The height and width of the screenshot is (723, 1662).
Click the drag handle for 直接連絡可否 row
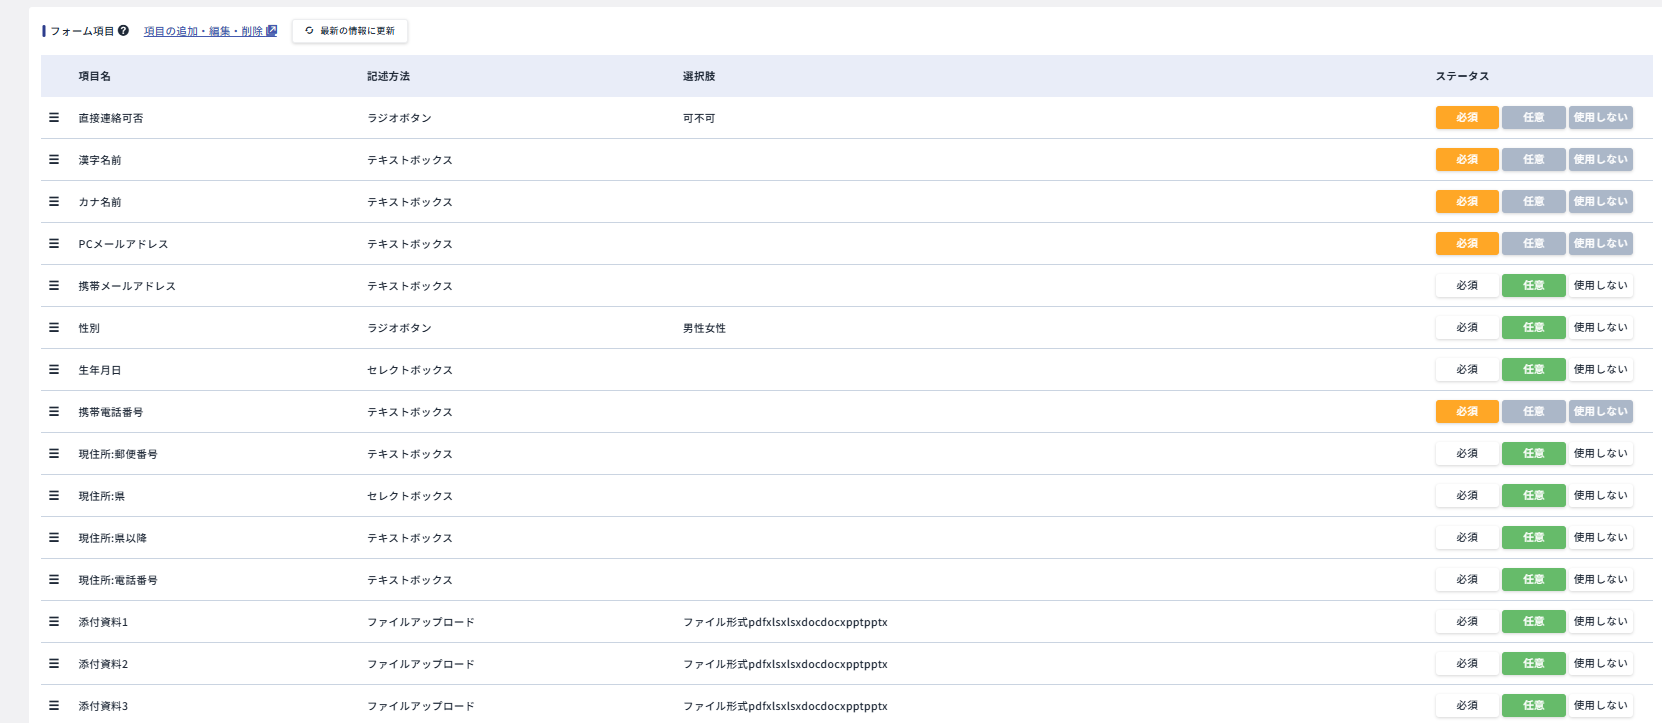(54, 118)
